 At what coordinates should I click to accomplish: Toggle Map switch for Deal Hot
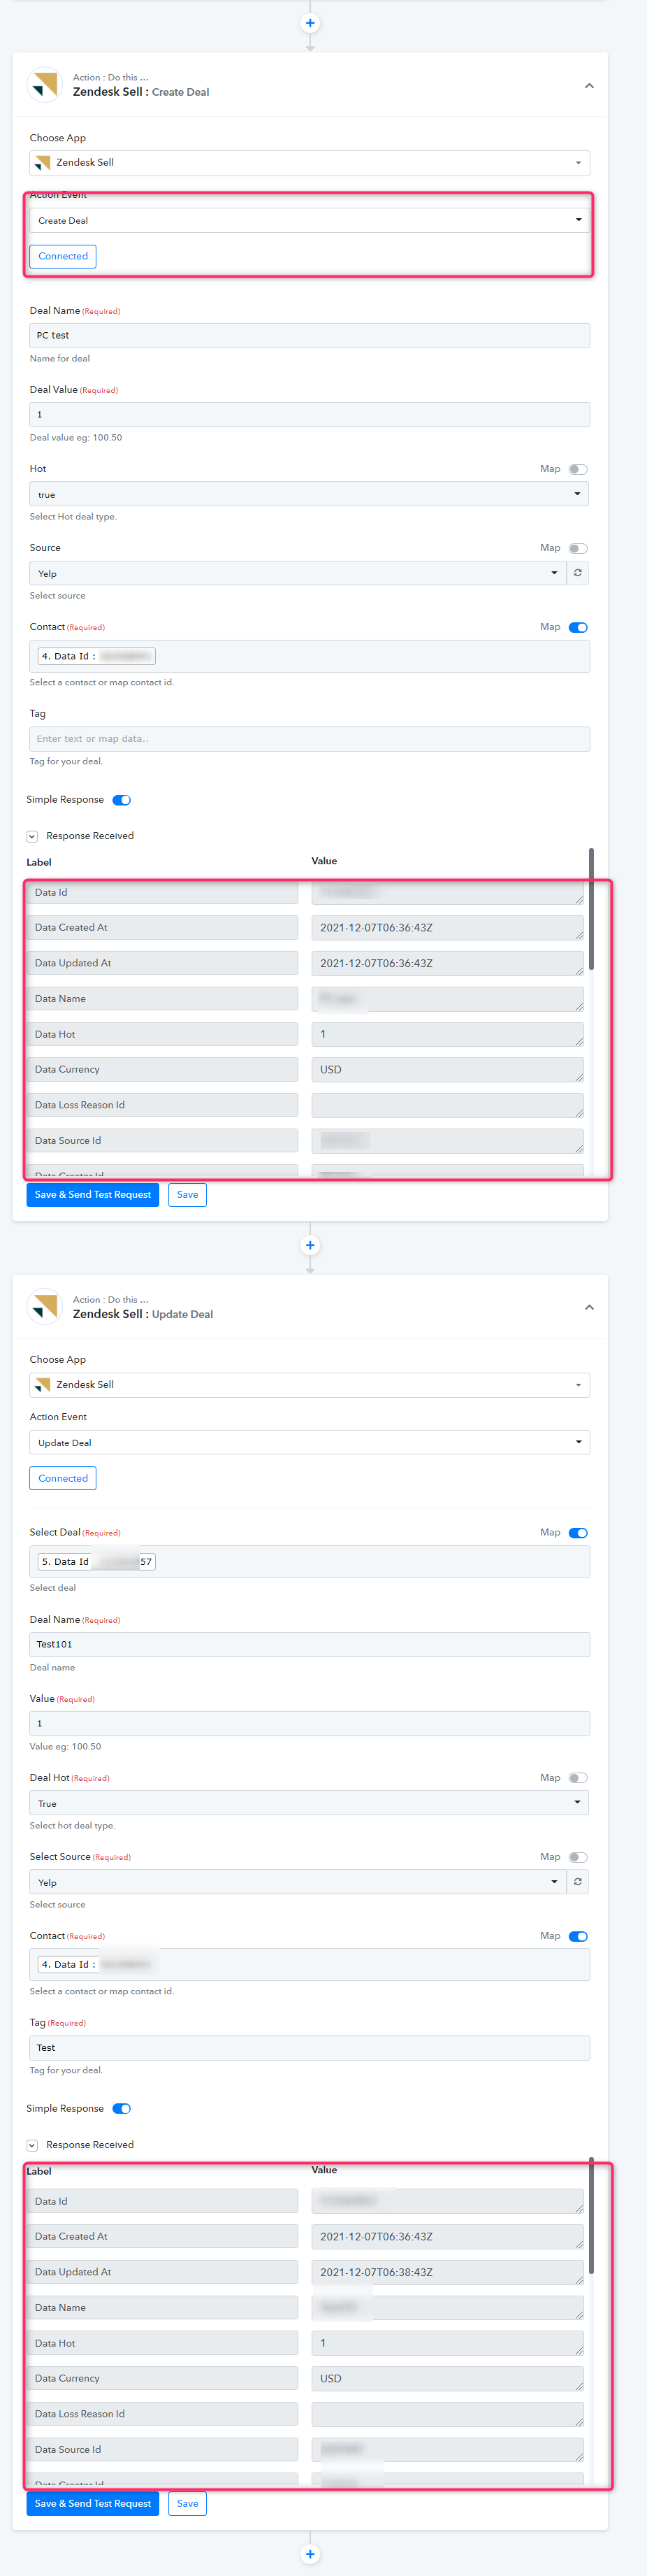coord(578,1778)
